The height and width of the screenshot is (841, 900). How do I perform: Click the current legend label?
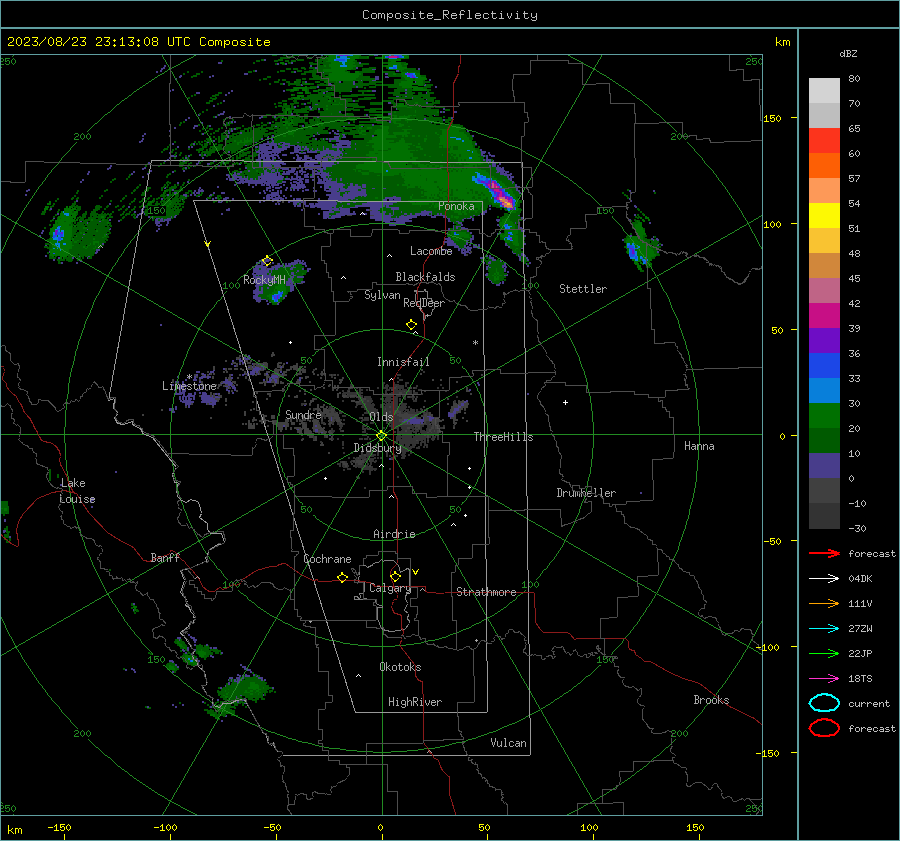pos(869,703)
